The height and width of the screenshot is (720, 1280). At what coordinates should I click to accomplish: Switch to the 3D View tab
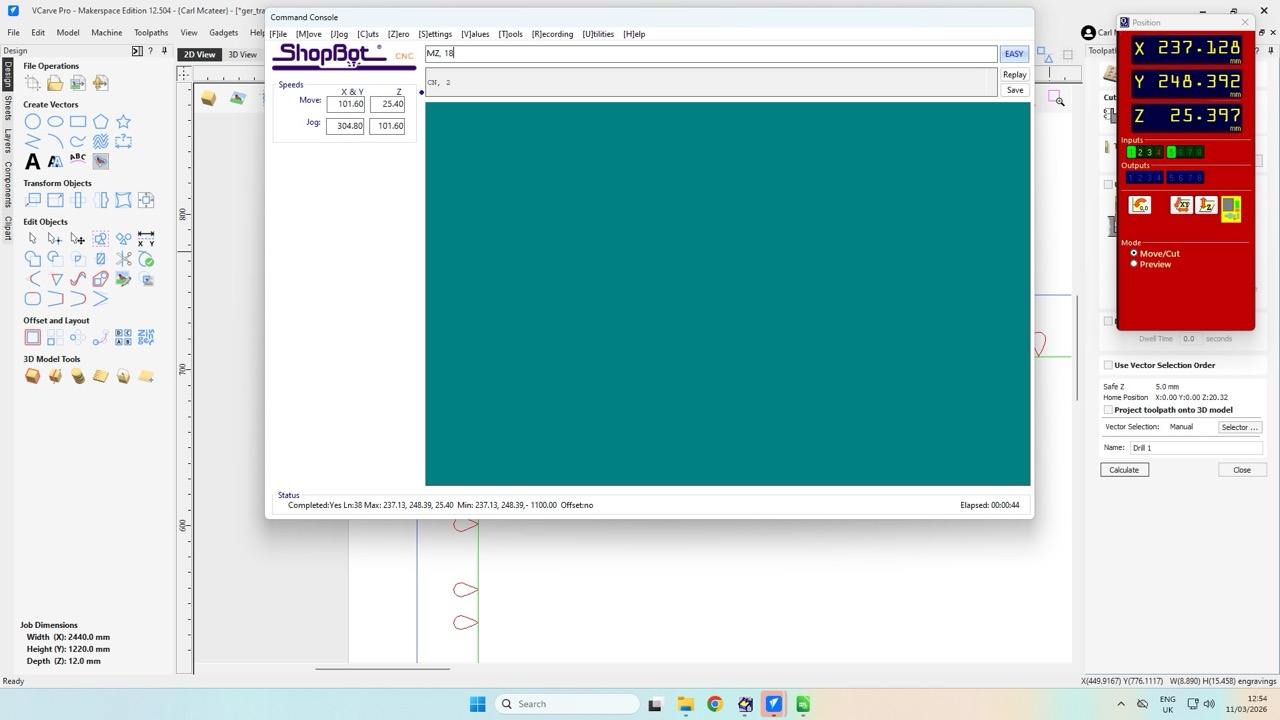pyautogui.click(x=242, y=55)
